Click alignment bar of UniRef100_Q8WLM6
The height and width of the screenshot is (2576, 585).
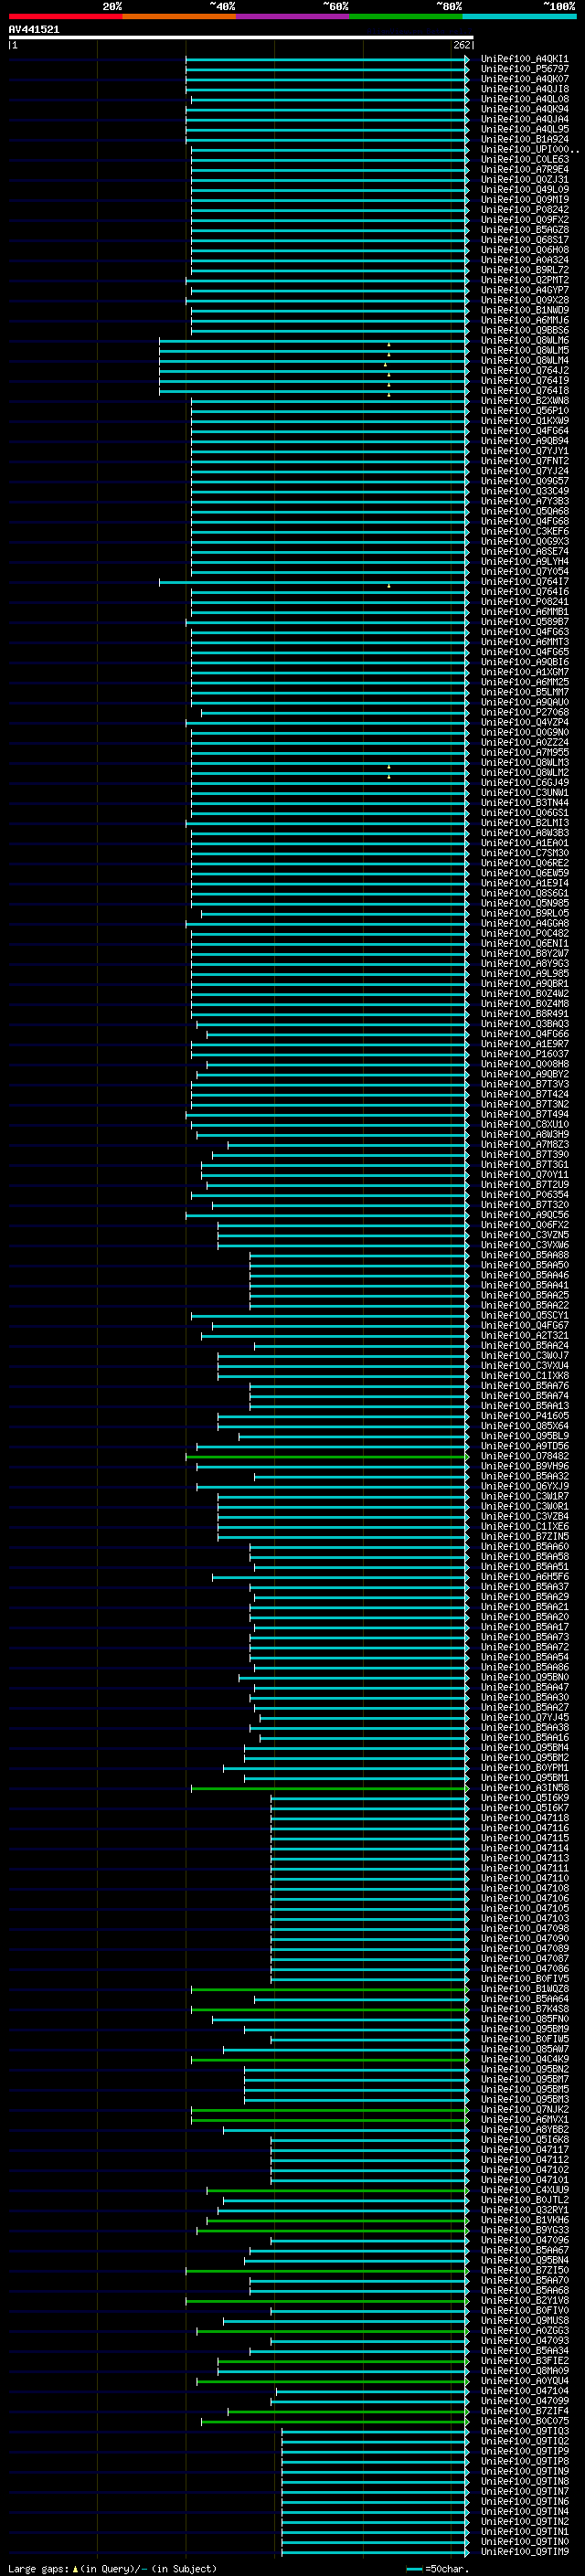click(314, 340)
